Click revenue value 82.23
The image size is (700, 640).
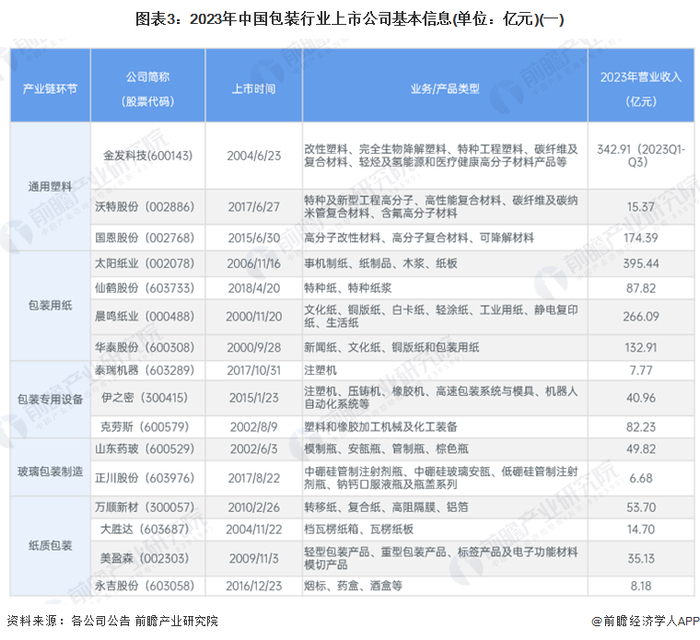coord(641,427)
